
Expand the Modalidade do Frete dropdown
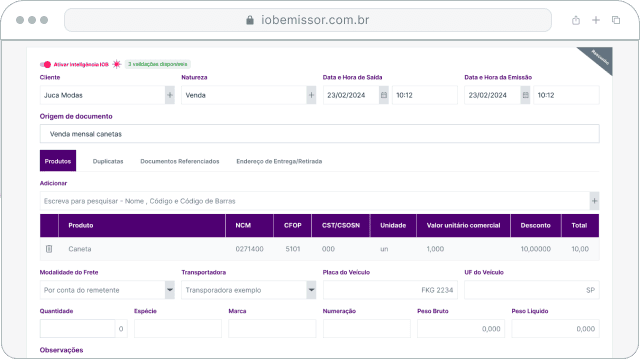170,290
